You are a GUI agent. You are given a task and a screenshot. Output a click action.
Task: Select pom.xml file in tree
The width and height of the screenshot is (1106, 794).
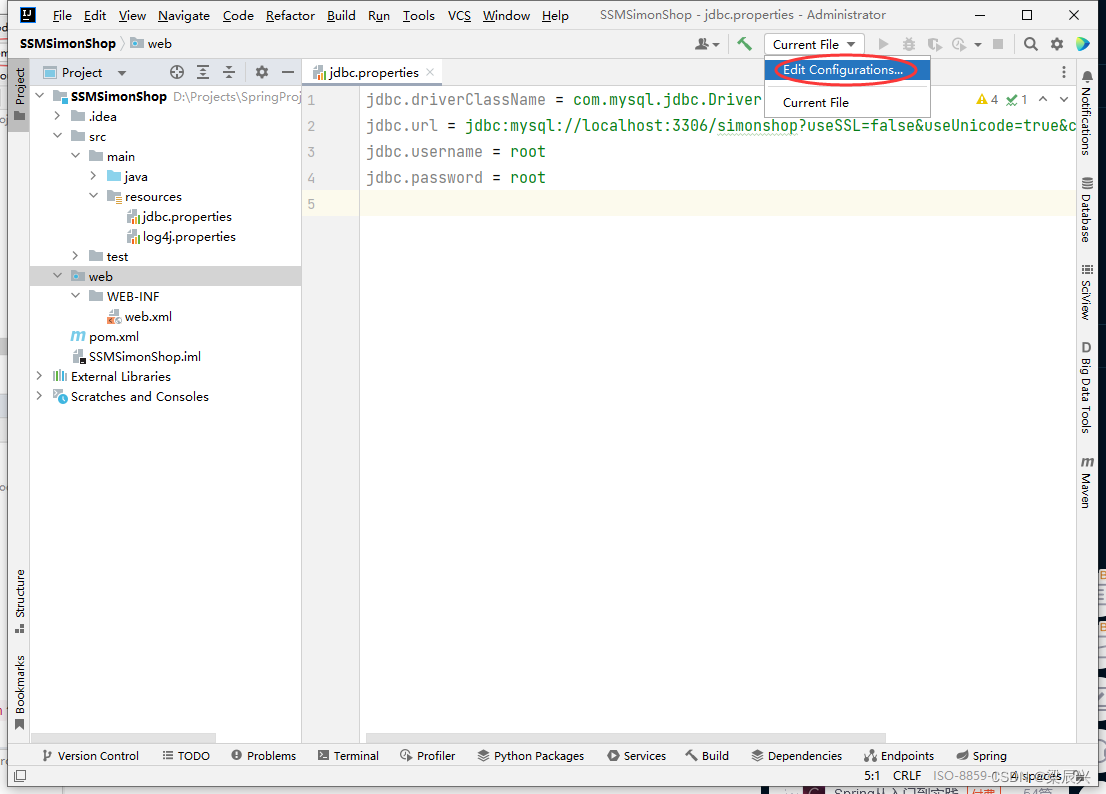click(x=105, y=336)
